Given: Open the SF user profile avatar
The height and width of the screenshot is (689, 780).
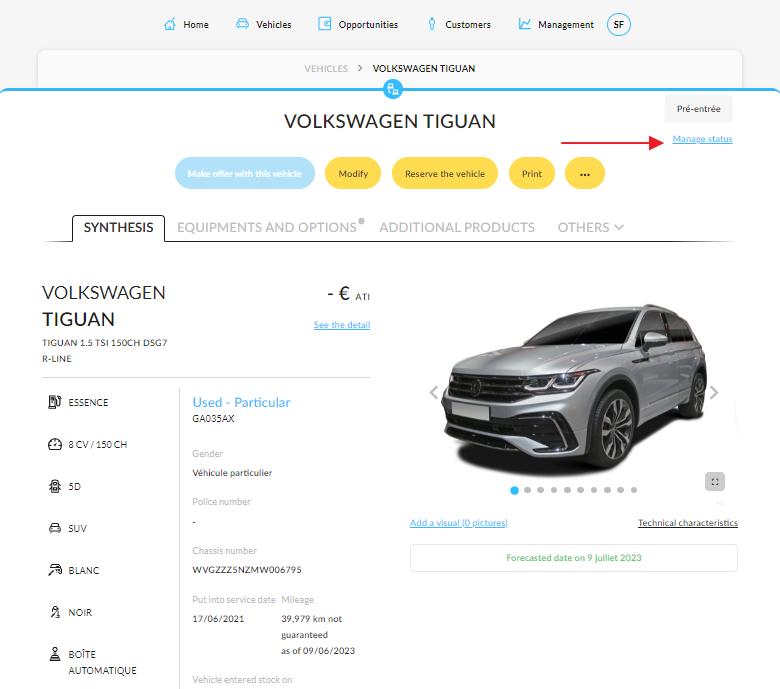Looking at the screenshot, I should 618,24.
